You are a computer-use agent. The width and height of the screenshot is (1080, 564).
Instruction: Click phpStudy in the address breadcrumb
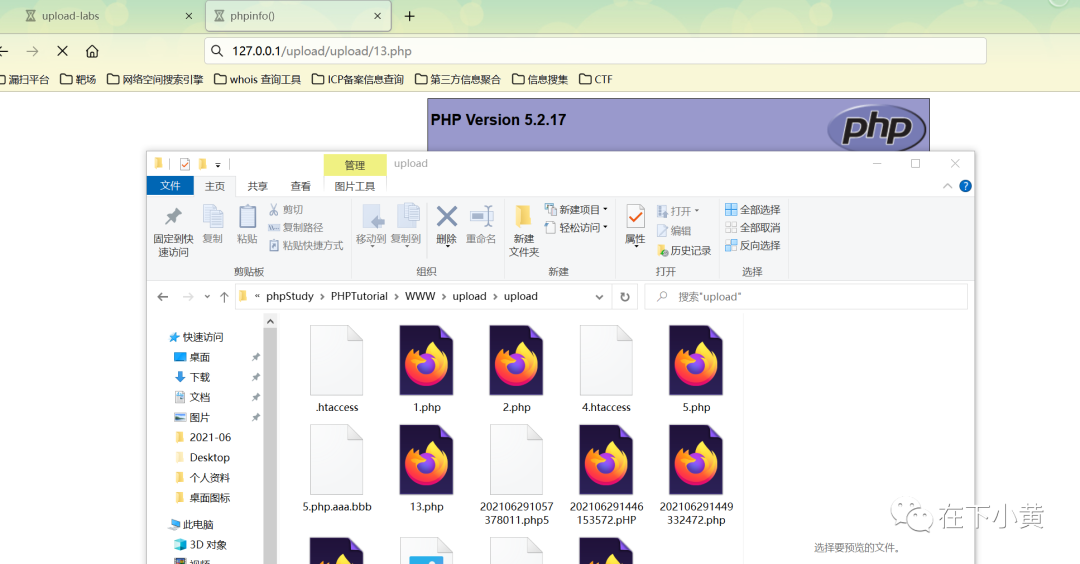pos(289,296)
